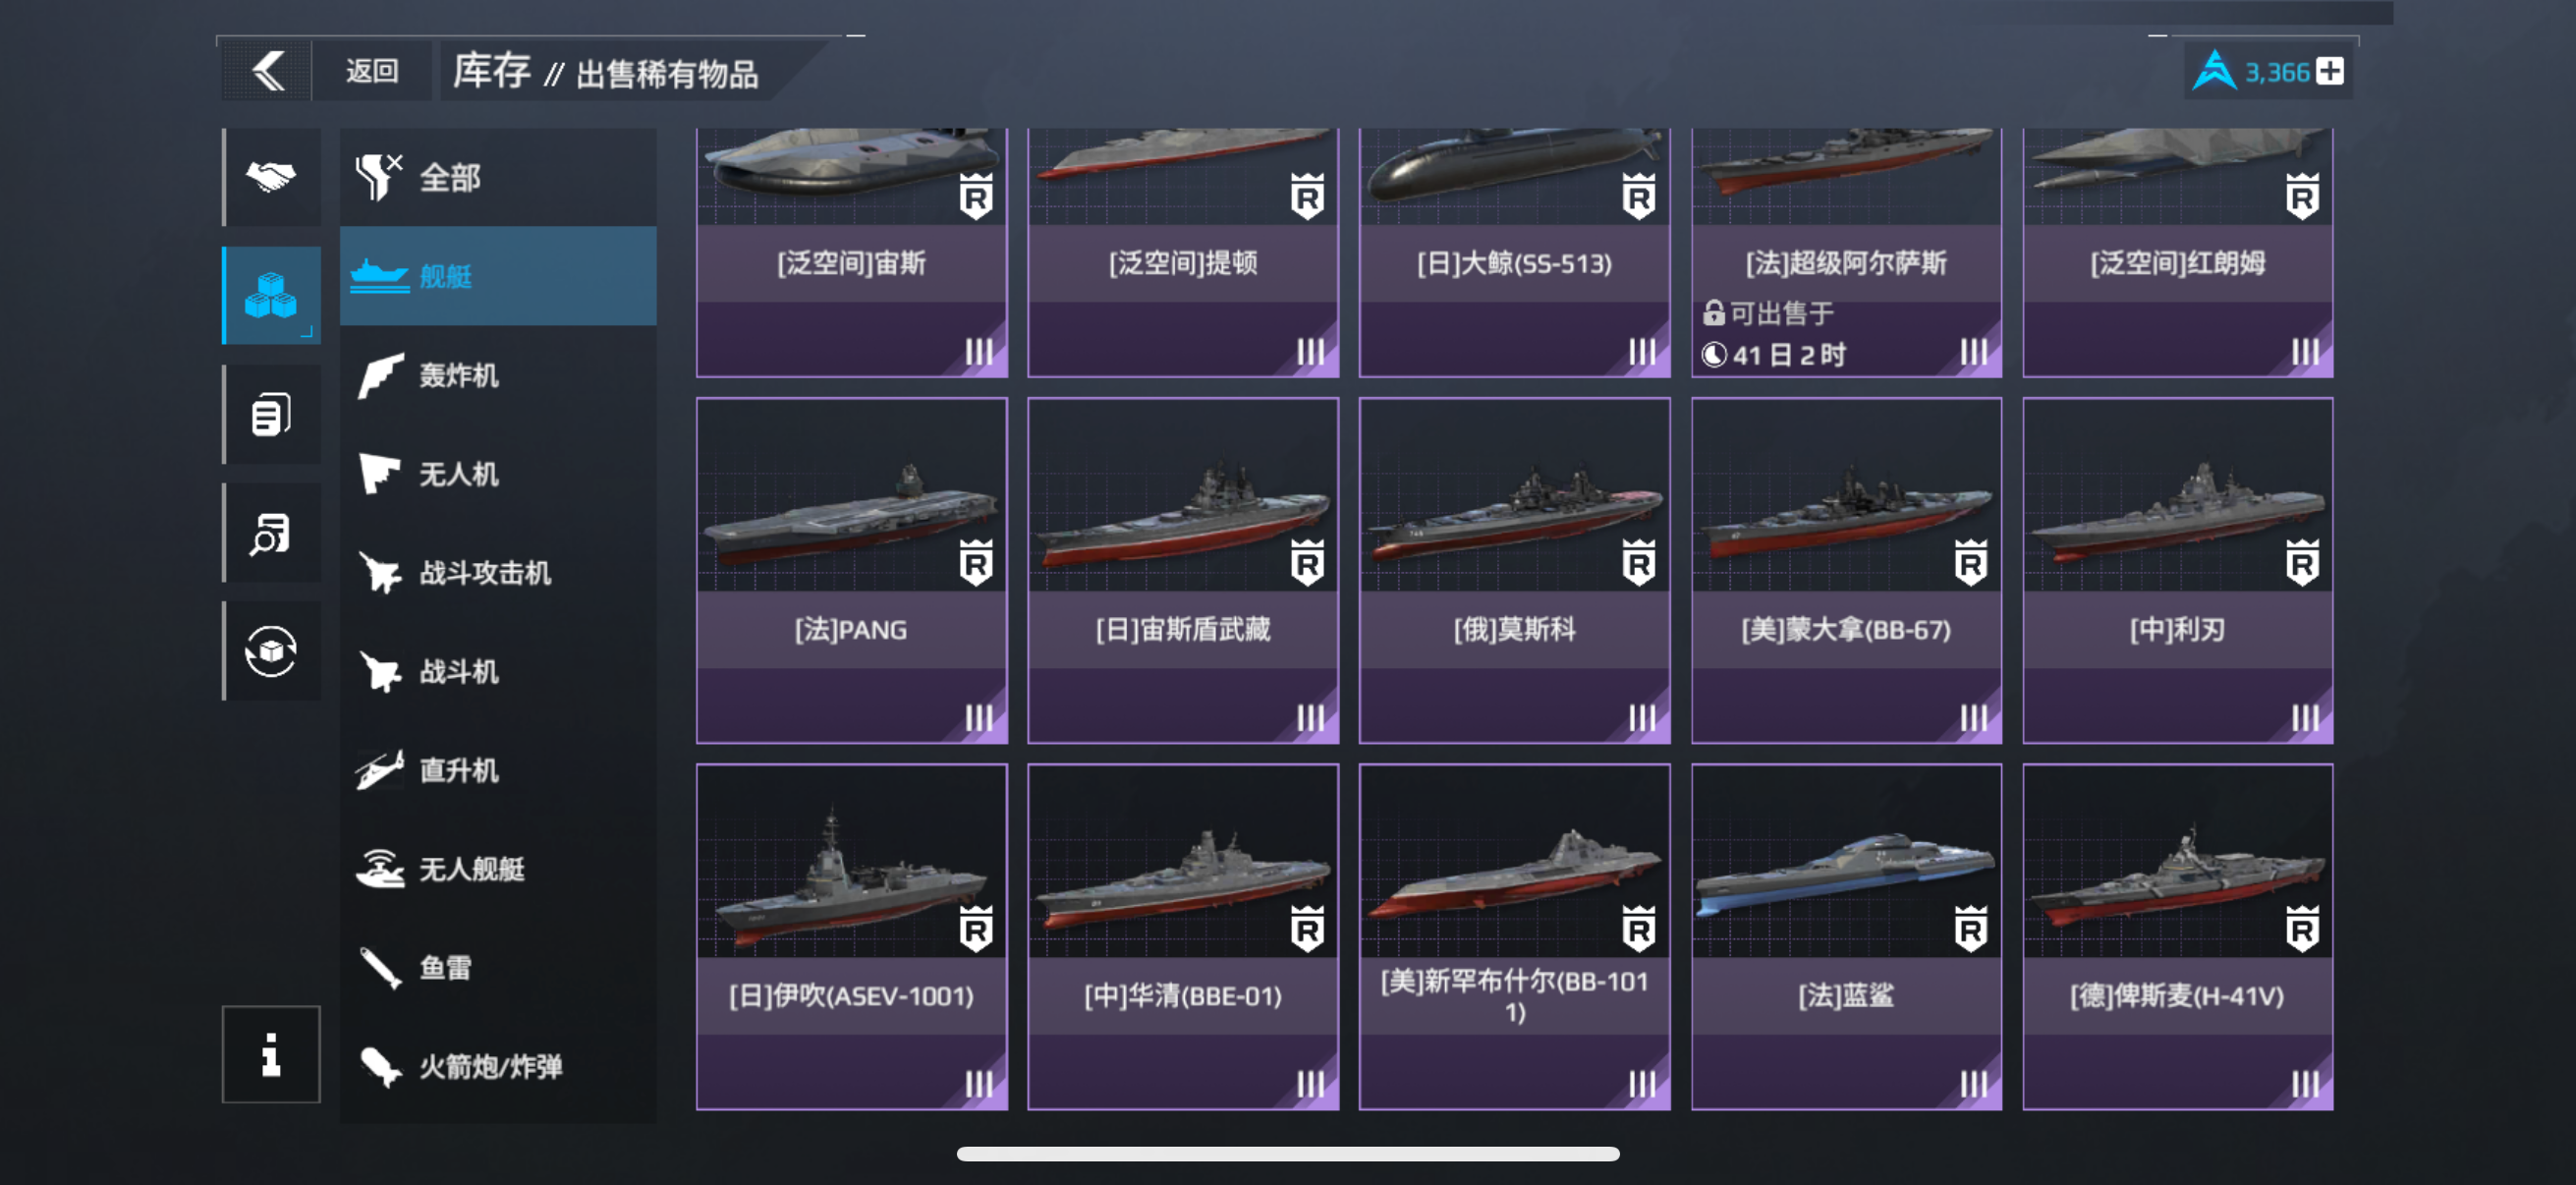Open the info button
Screen dimensions: 2576x1185
(x=271, y=1054)
